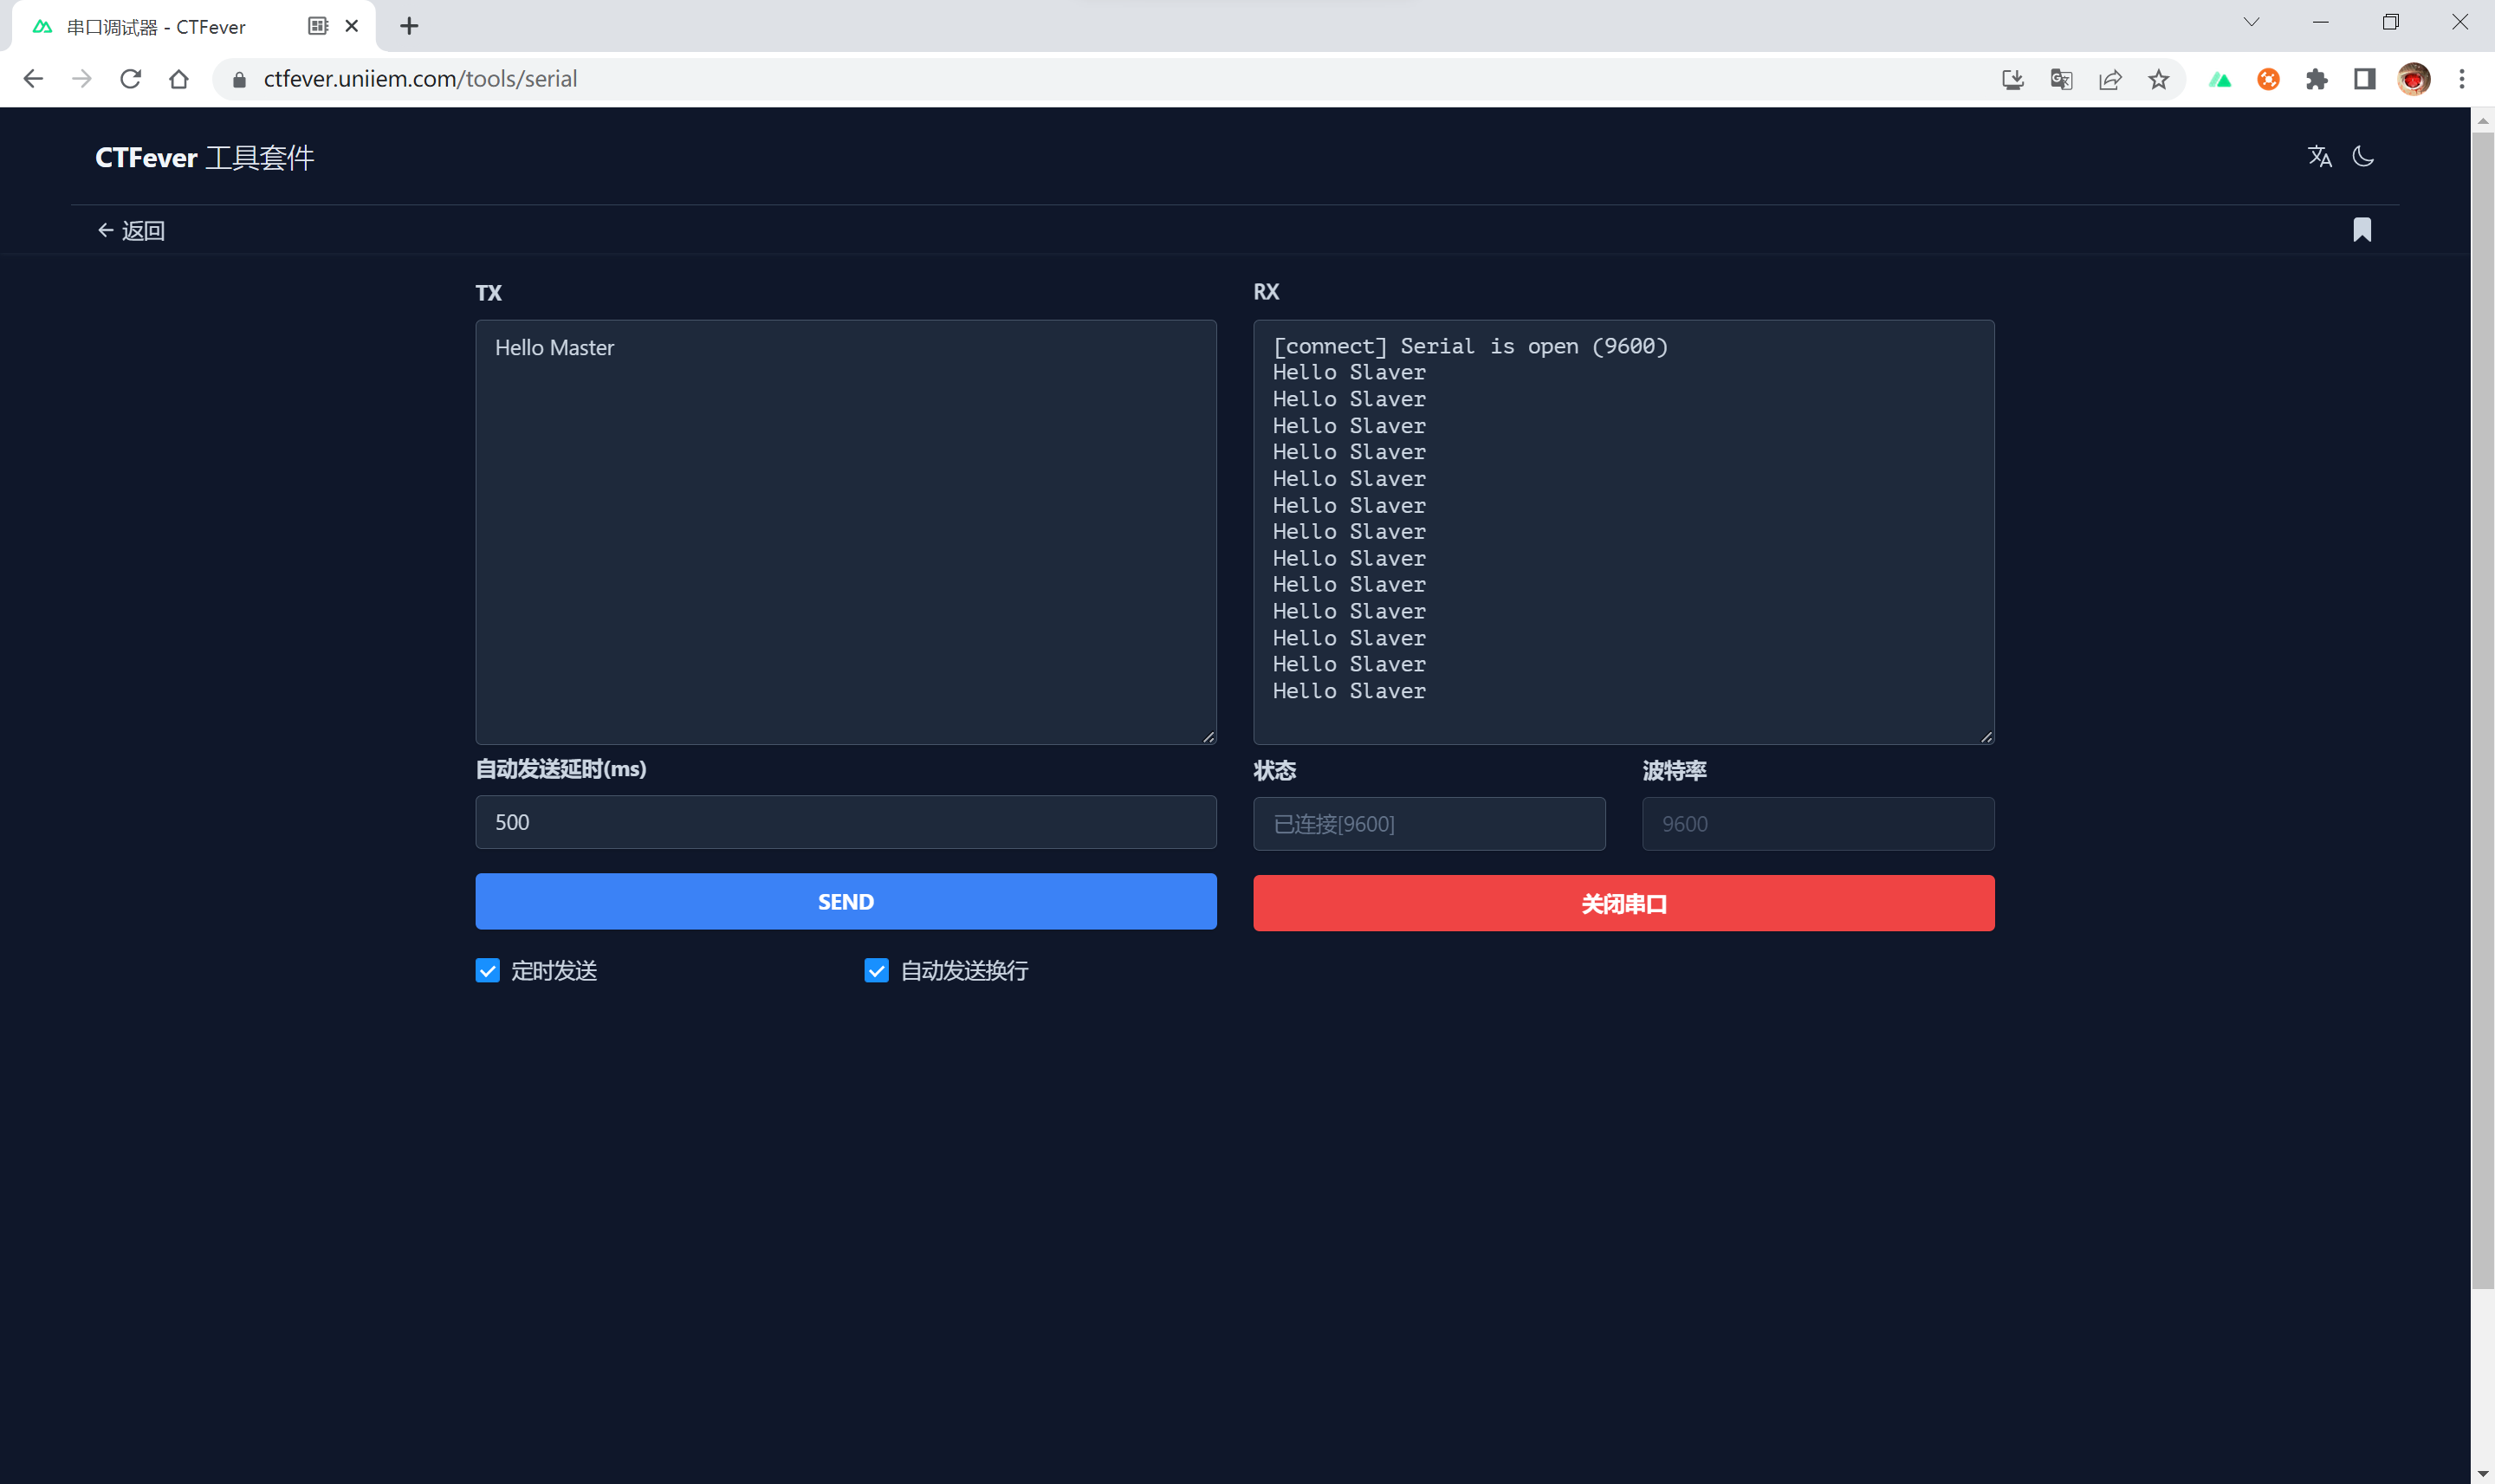The width and height of the screenshot is (2495, 1484).
Task: Disable the 自动发送换行 checkbox
Action: click(875, 970)
